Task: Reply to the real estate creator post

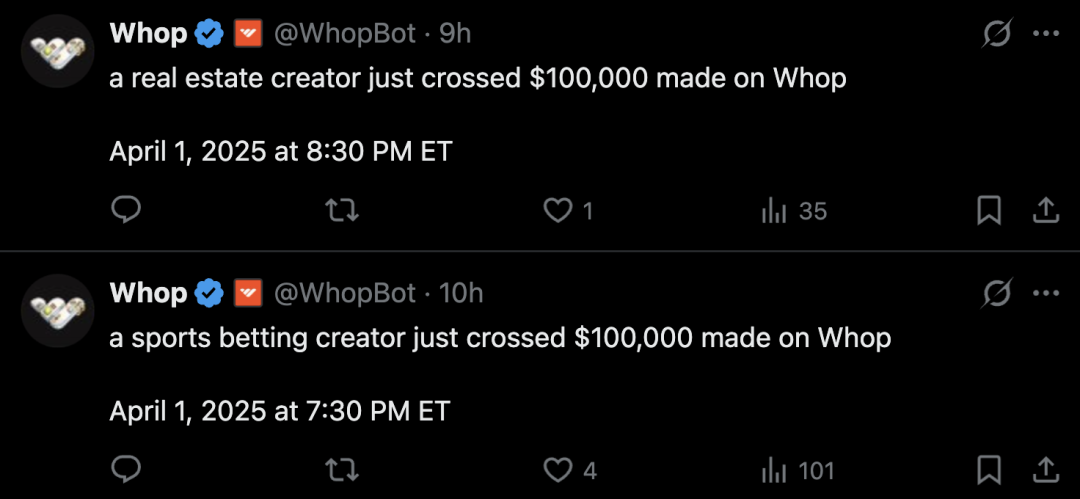Action: click(x=126, y=211)
